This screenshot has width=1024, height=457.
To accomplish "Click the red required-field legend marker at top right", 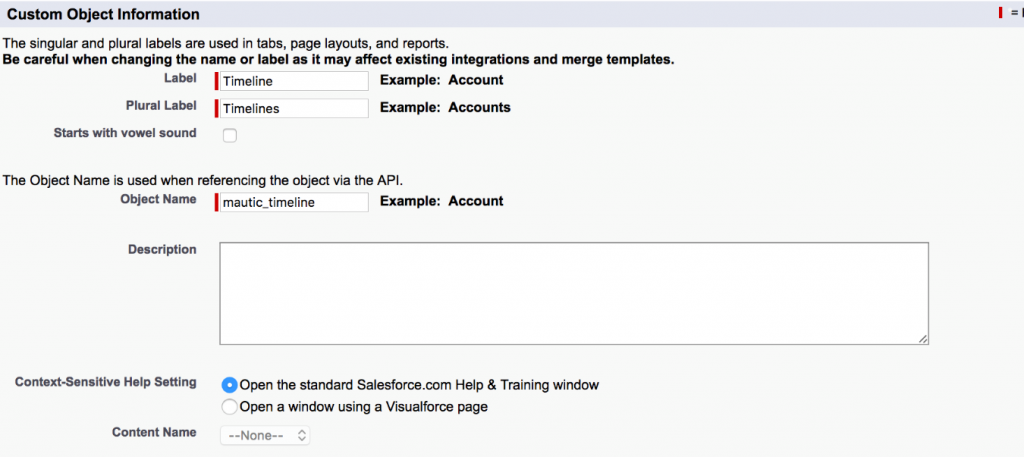I will click(x=1000, y=13).
